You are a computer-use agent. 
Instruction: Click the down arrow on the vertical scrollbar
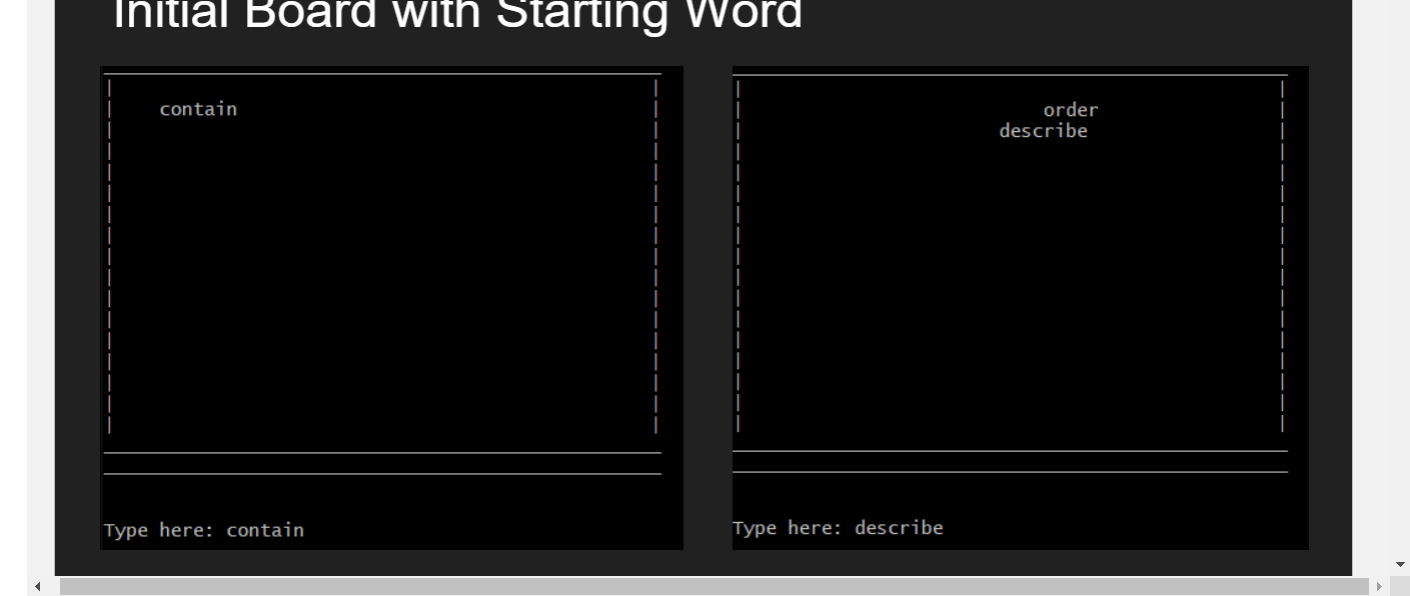pyautogui.click(x=1399, y=563)
